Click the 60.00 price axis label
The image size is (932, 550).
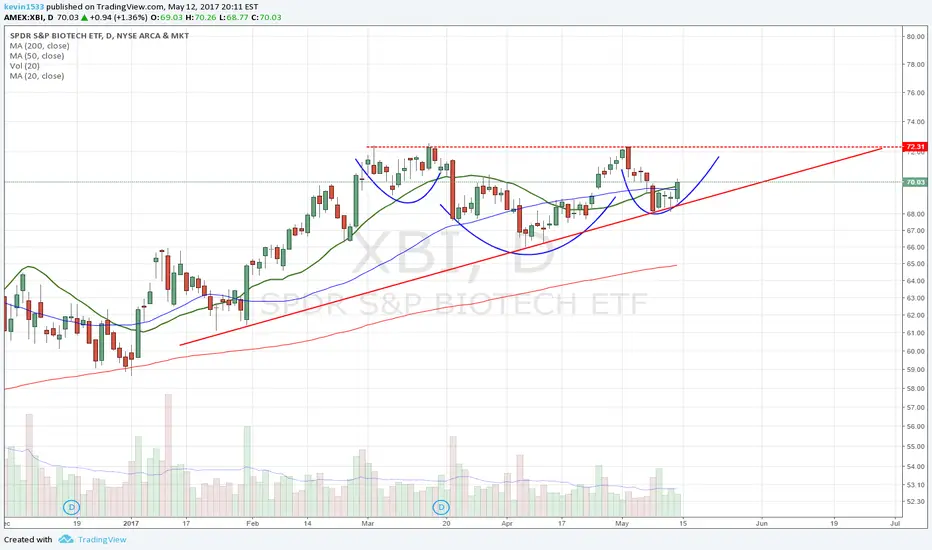(x=915, y=351)
